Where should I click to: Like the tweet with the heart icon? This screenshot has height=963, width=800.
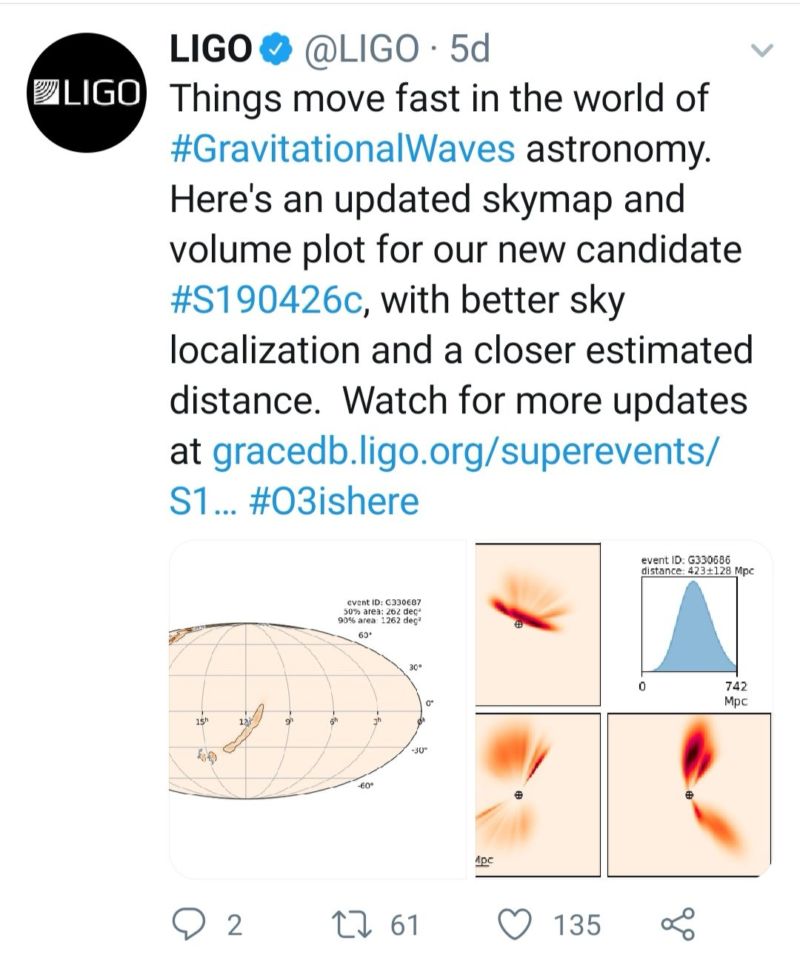point(513,924)
